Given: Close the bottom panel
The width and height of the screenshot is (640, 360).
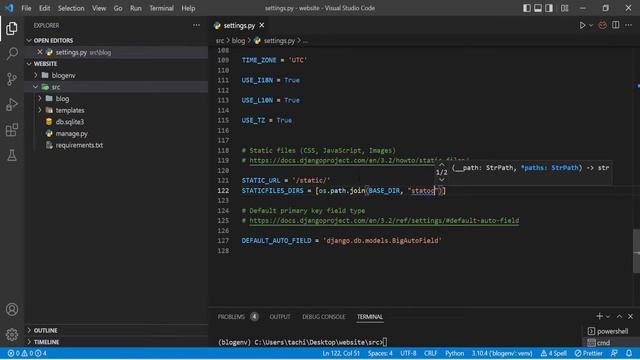Looking at the screenshot, I should 630,316.
